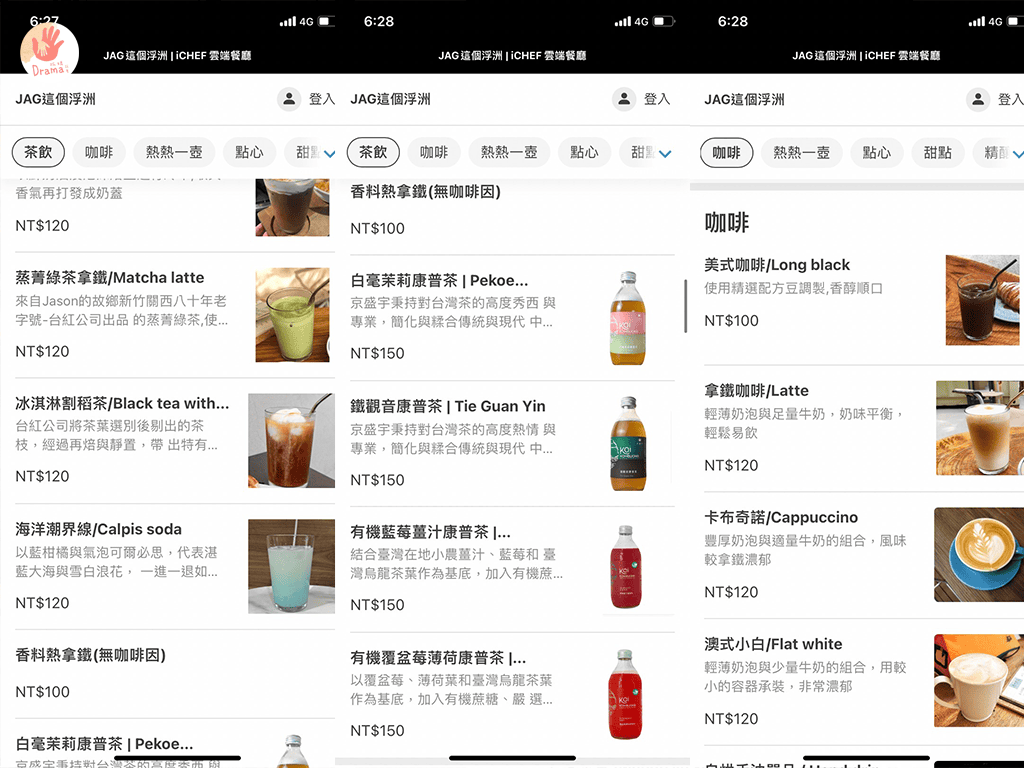Screen dimensions: 1024x768
Task: Click 登入 login link in middle screen
Action: [x=657, y=99]
